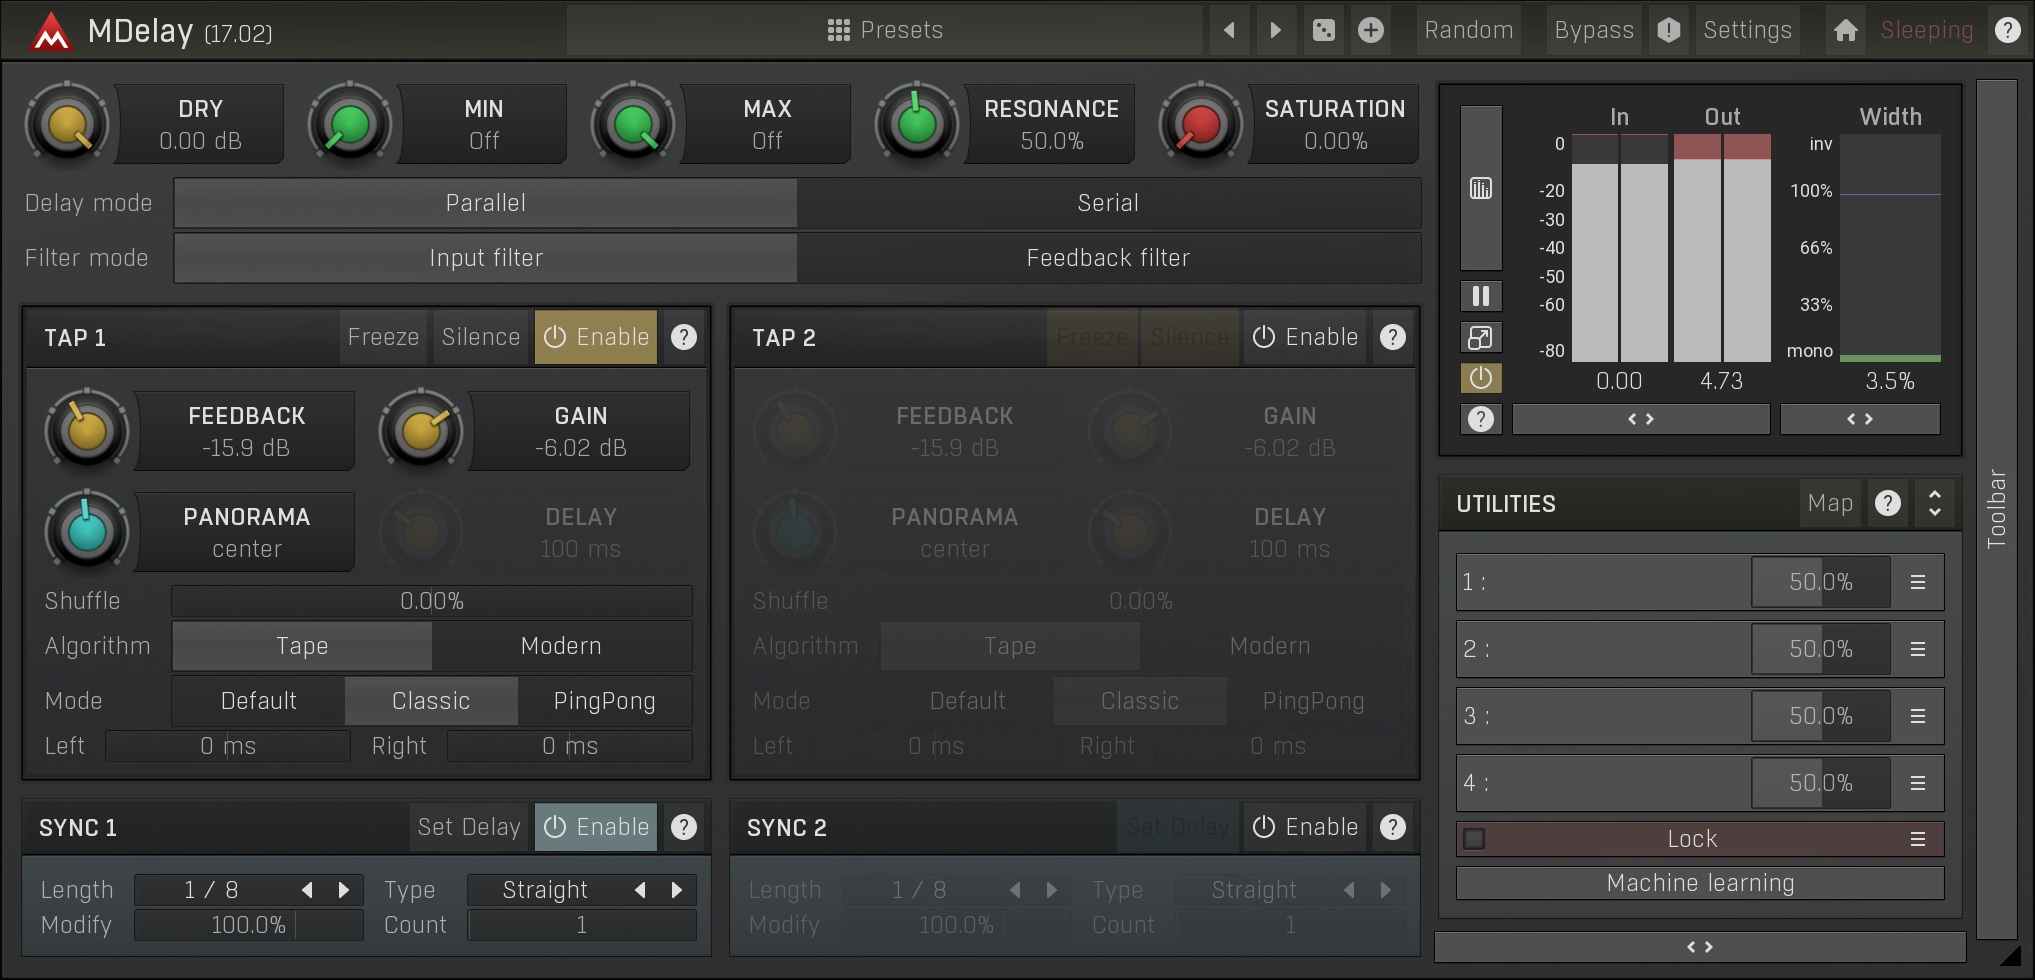Open menu icon for utility slot 1
This screenshot has width=2035, height=980.
tap(1917, 582)
